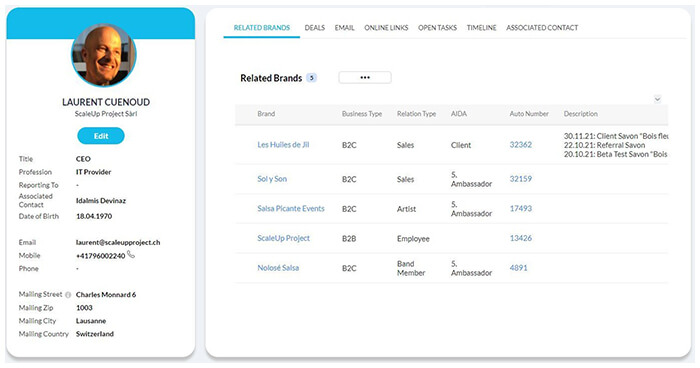This screenshot has width=700, height=368.
Task: Click the phone icon beside mobile number
Action: pos(131,255)
